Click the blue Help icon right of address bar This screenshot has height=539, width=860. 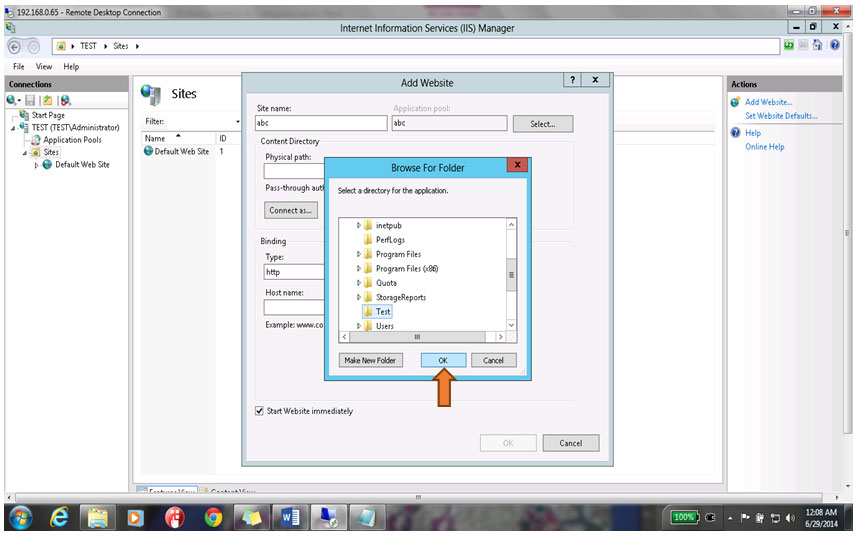[835, 46]
